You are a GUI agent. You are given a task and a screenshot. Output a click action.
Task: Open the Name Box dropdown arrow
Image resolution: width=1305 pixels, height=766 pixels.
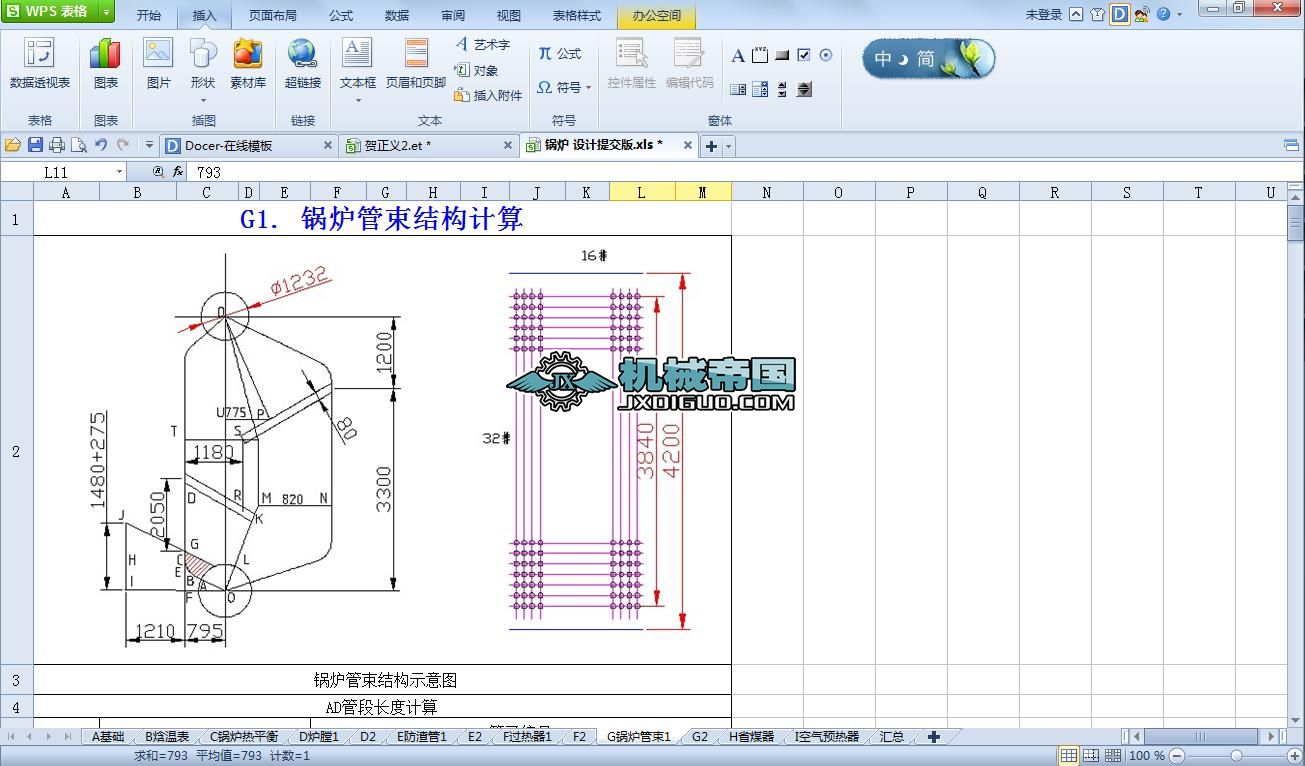click(118, 171)
